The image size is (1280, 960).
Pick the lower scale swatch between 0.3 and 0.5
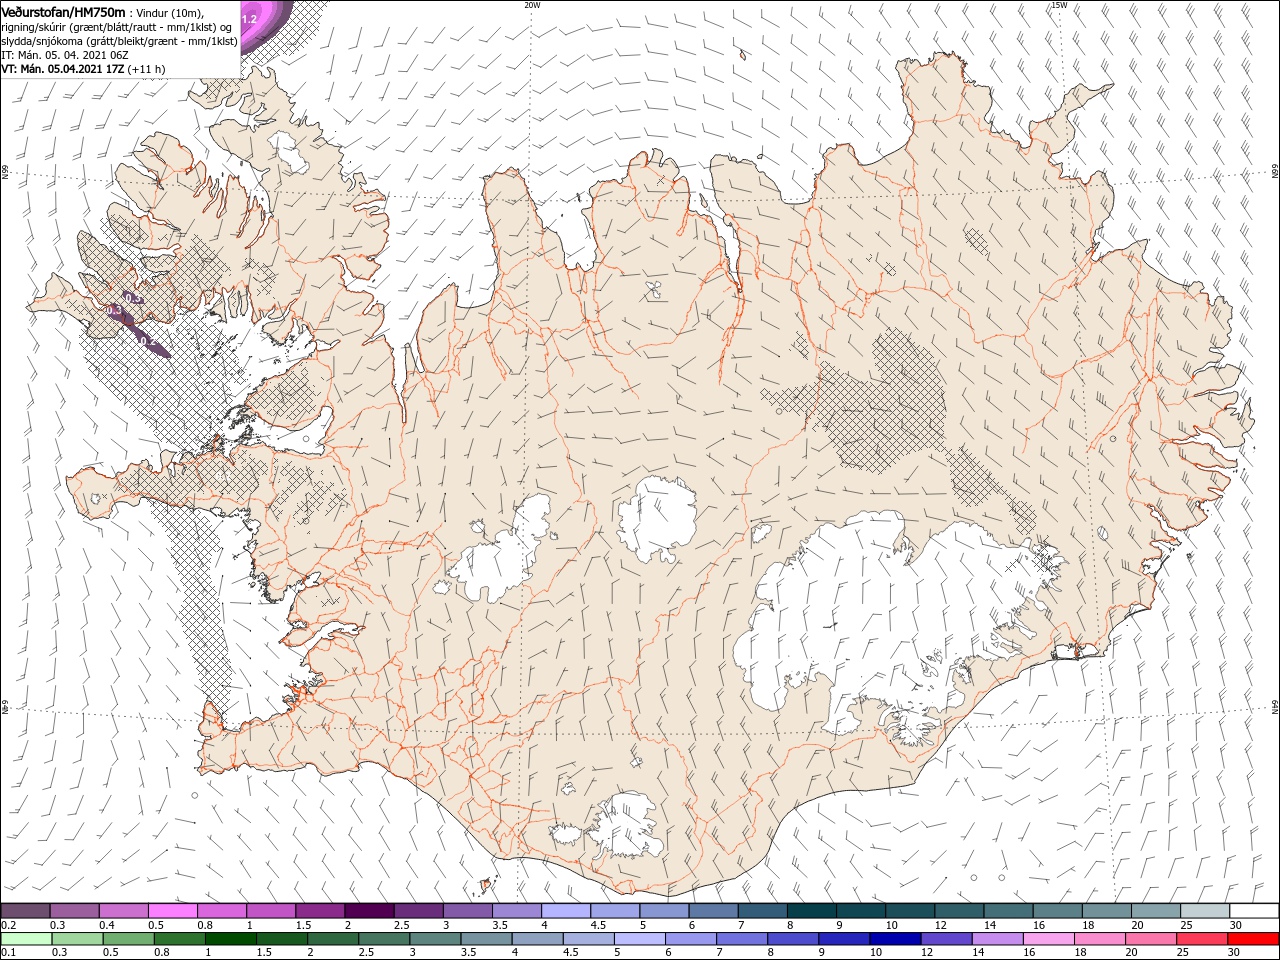point(77,938)
